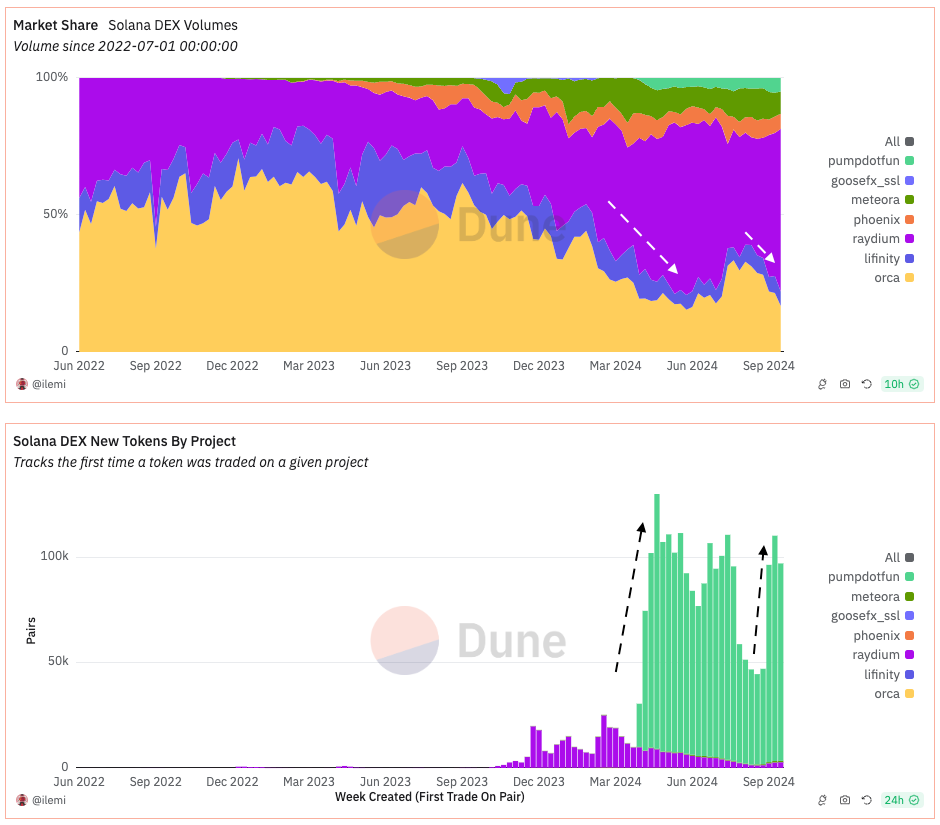Click meteora green swatch in New Tokens legend

(909, 597)
